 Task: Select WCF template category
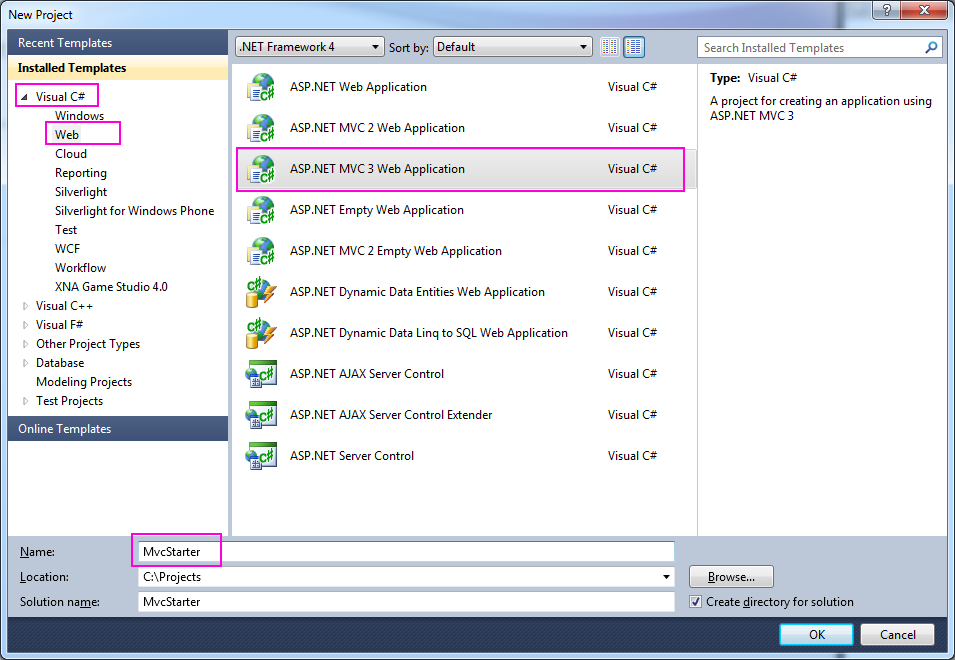pos(67,248)
